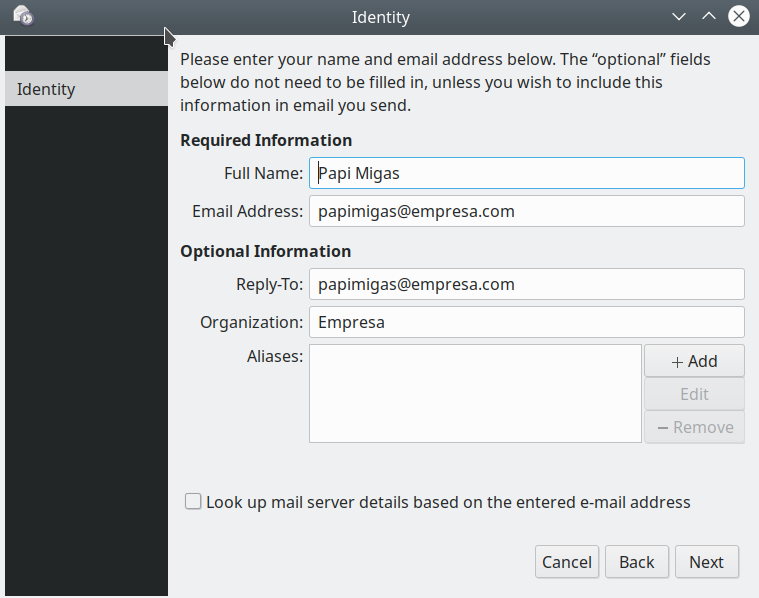Select the Identity step in sidebar
The height and width of the screenshot is (598, 759).
point(86,89)
